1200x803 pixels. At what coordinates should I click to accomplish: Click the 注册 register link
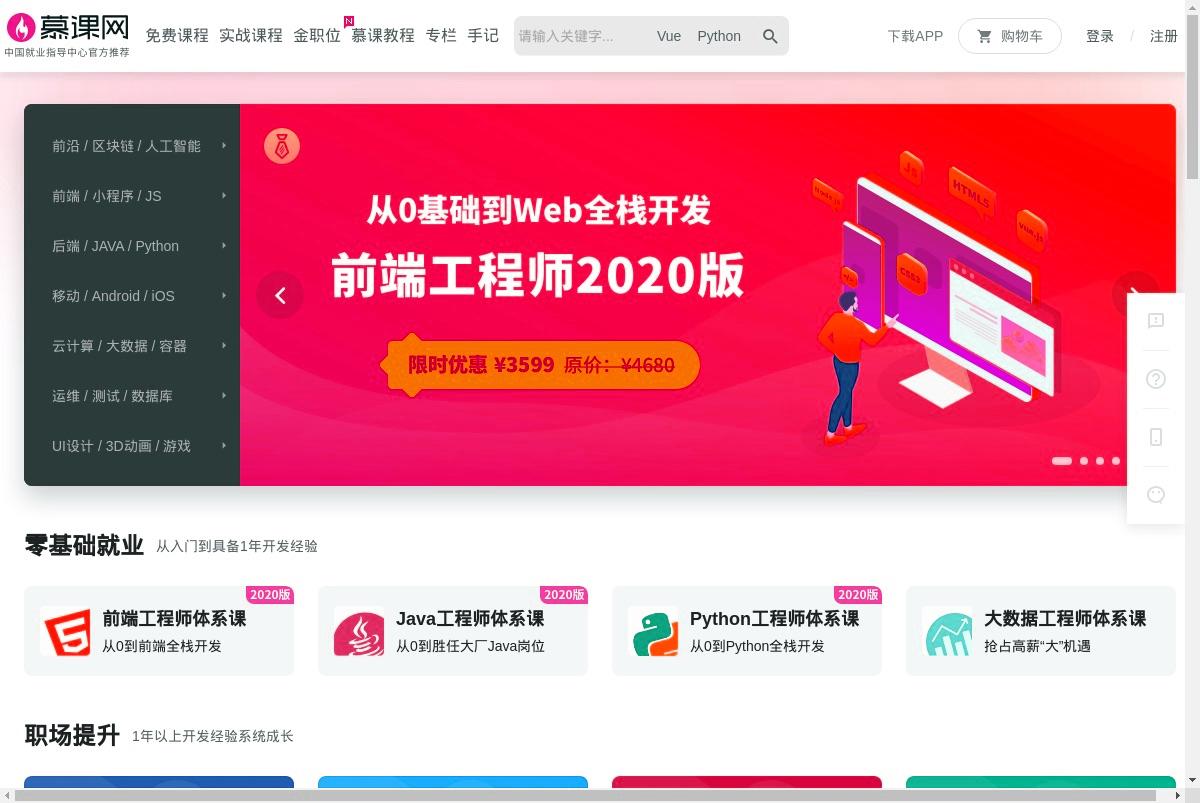(1164, 36)
